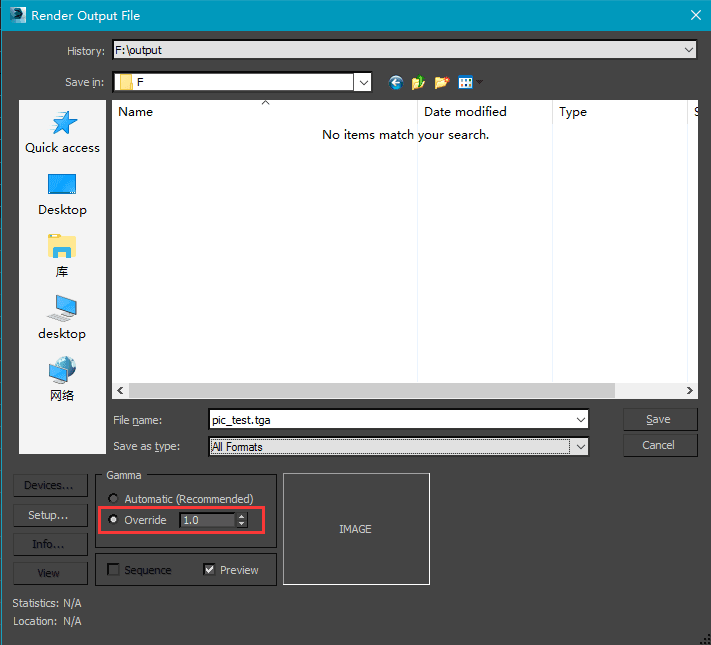Enable the Sequence checkbox
The height and width of the screenshot is (645, 711).
(x=114, y=570)
